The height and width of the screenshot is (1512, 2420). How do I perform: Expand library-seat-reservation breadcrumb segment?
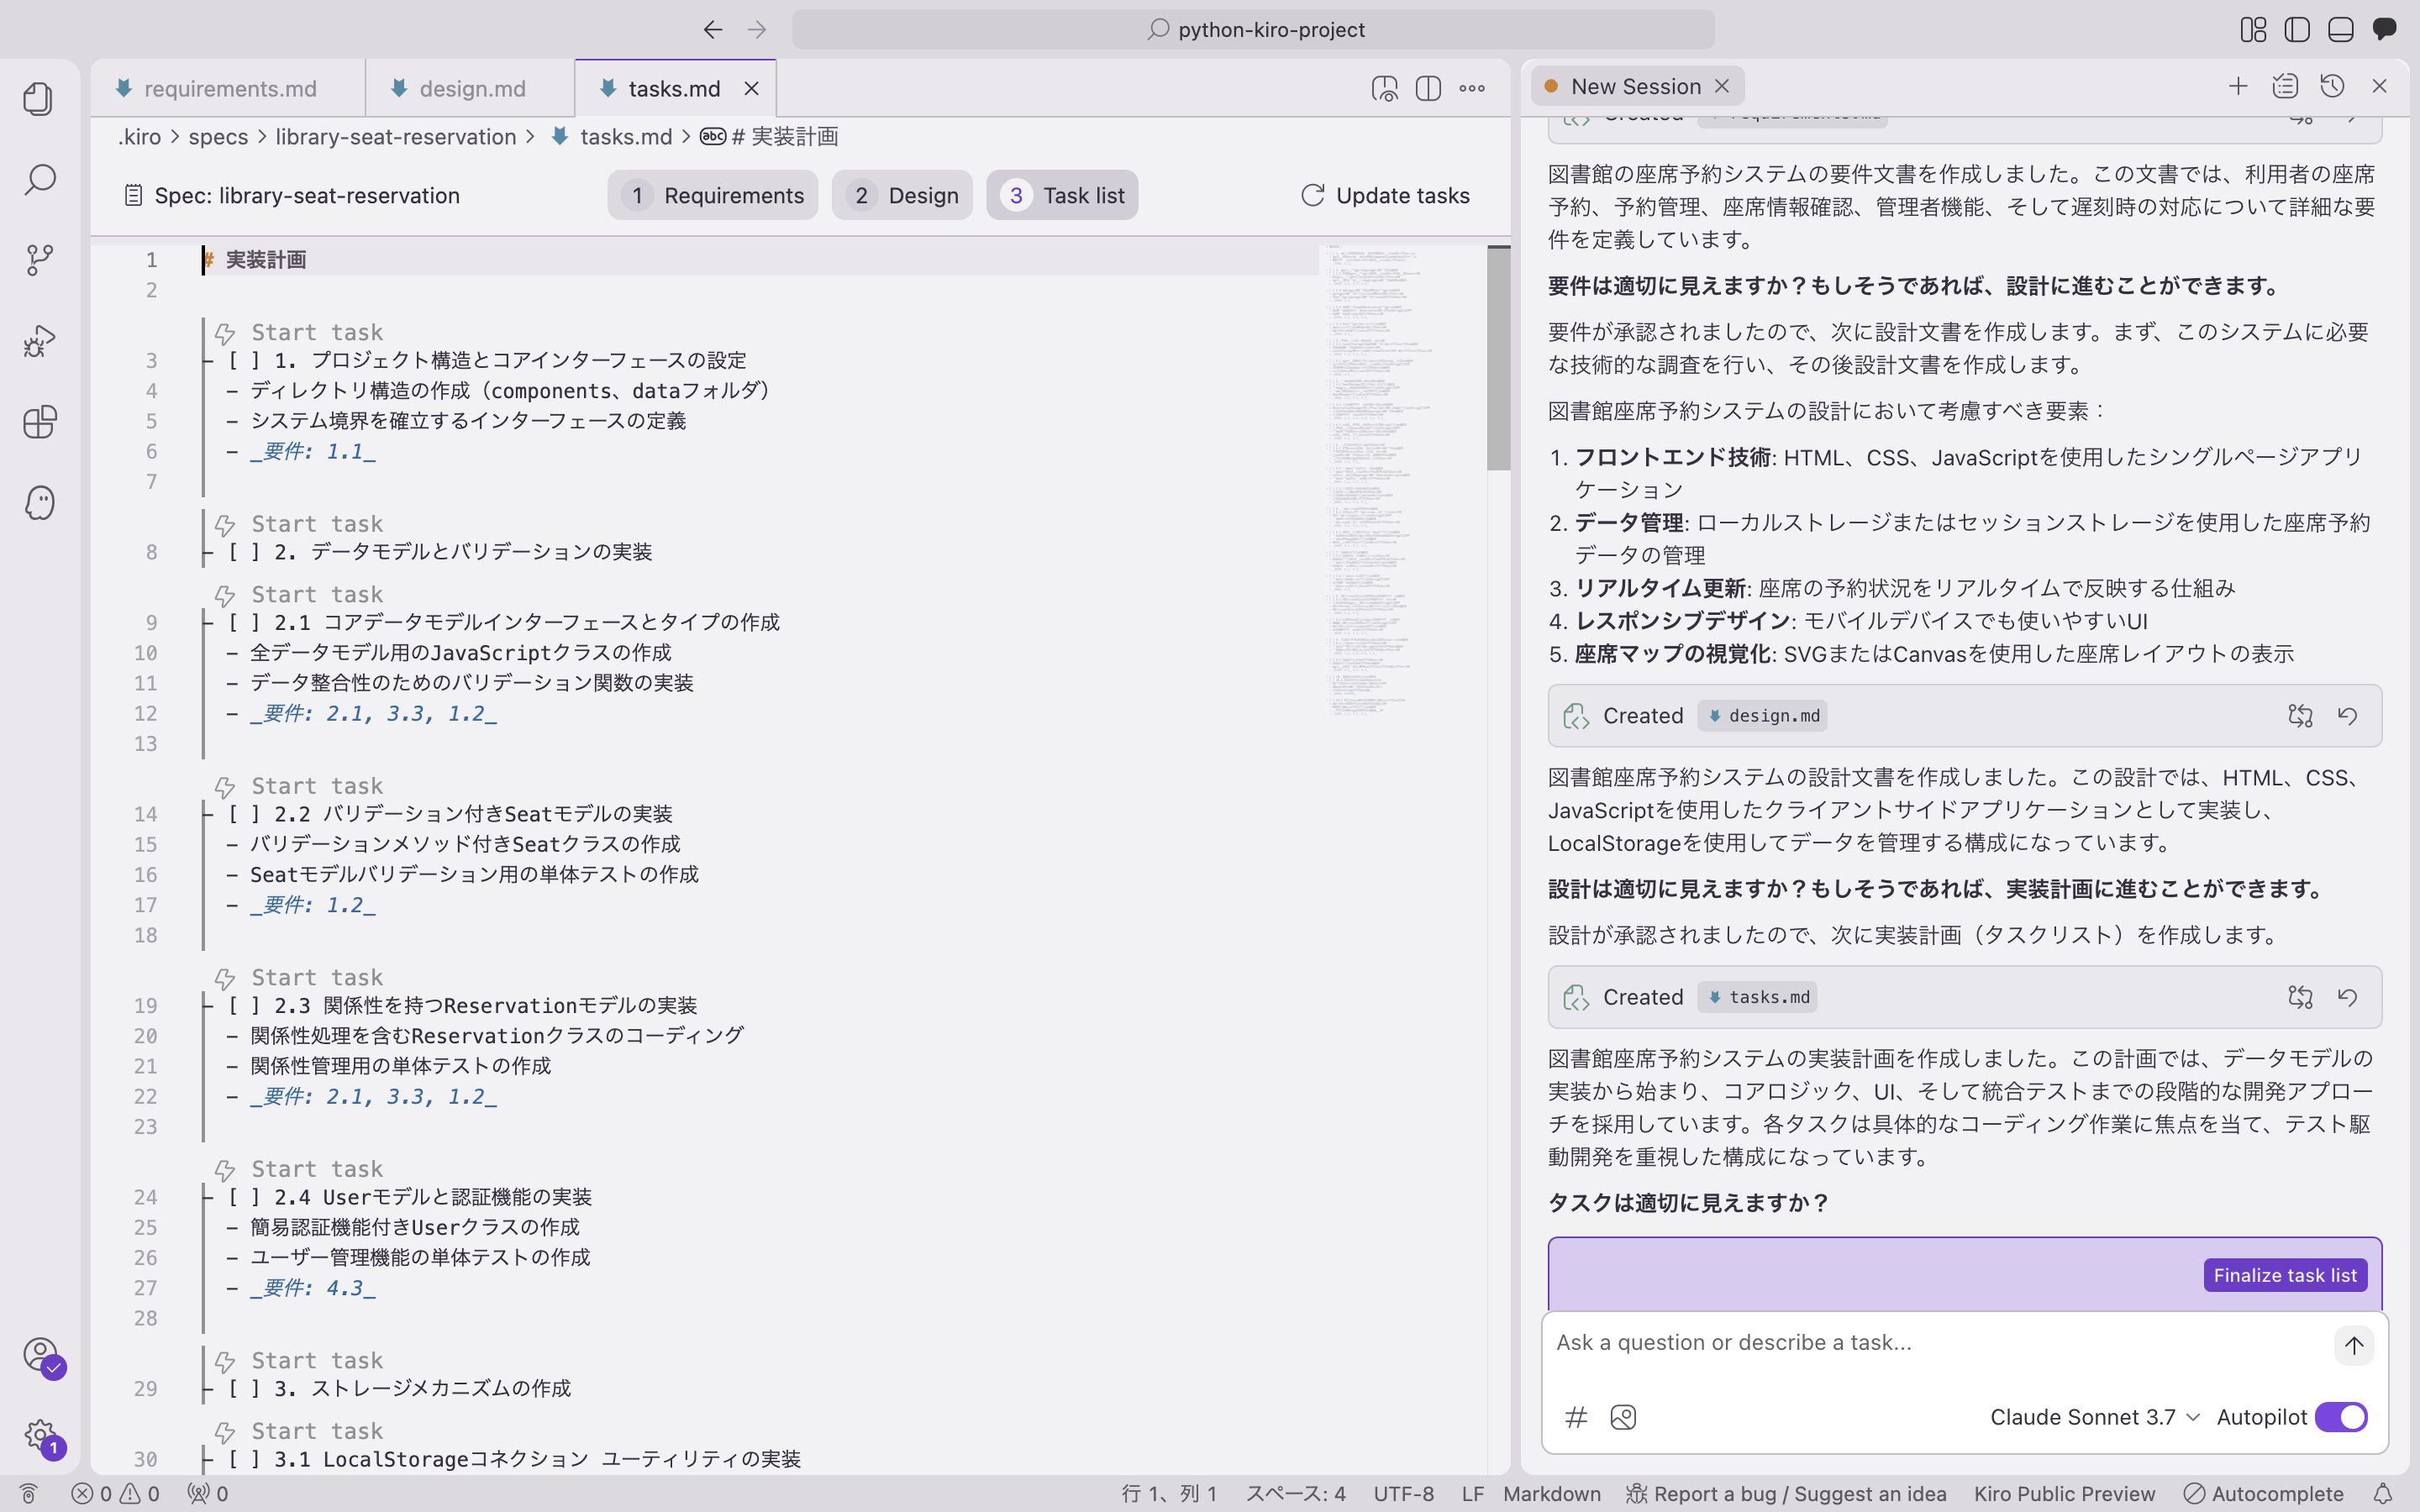395,137
